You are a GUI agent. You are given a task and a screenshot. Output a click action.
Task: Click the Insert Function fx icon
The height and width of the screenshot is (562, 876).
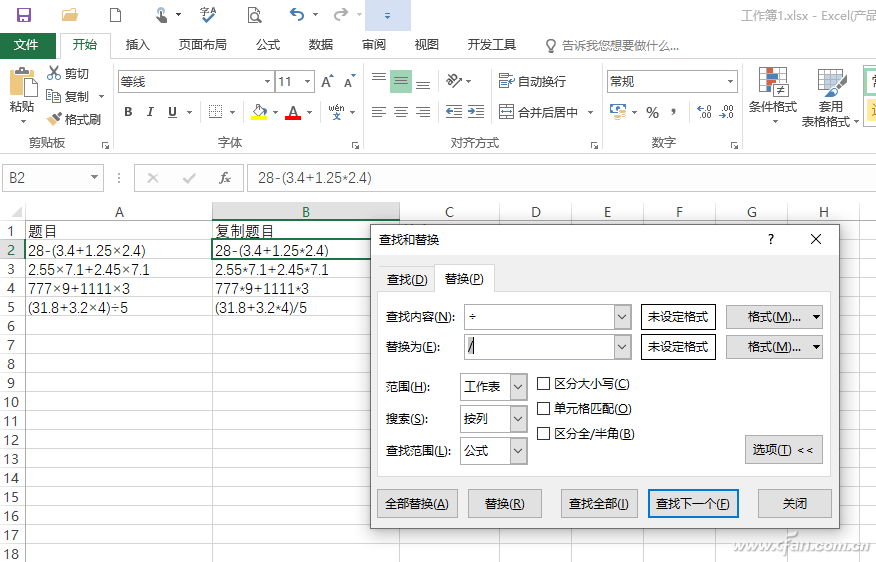(x=225, y=178)
